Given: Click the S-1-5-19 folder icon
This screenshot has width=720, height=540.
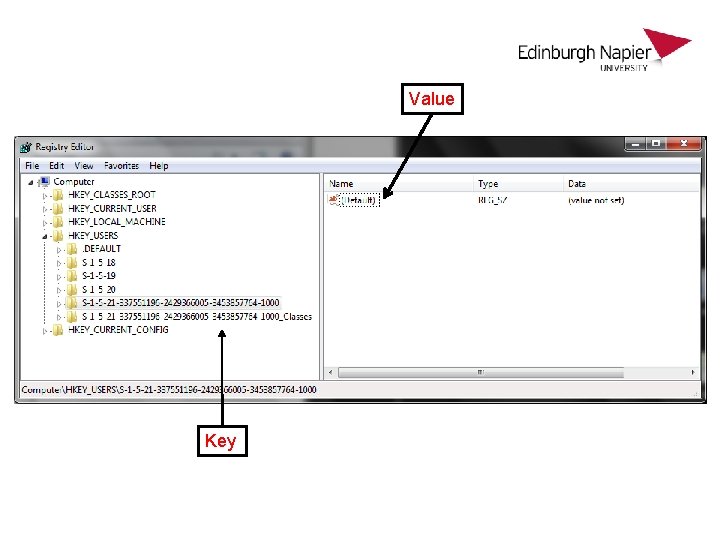Looking at the screenshot, I should 72,276.
